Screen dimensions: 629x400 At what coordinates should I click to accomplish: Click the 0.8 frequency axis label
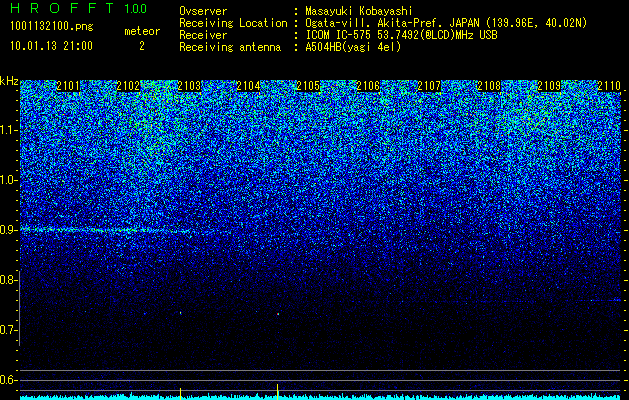7,280
